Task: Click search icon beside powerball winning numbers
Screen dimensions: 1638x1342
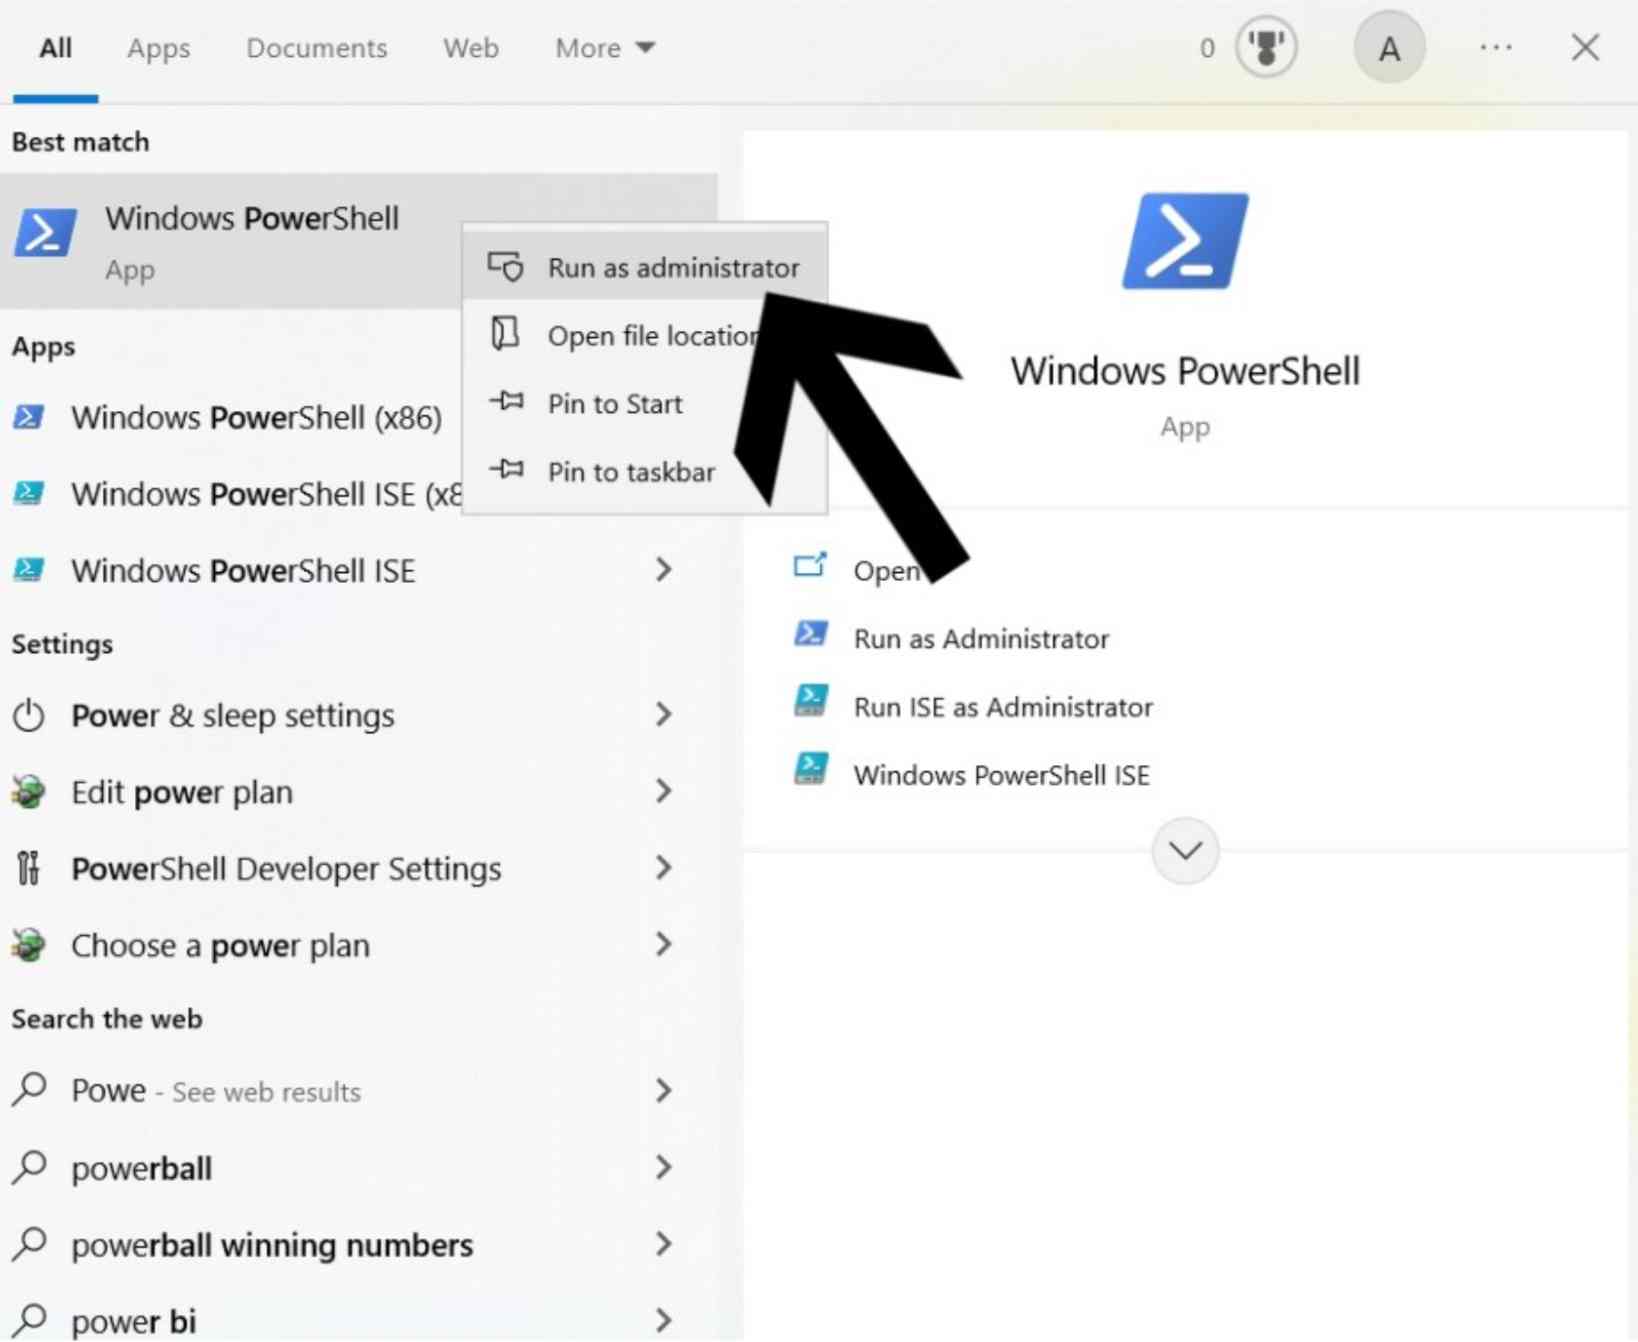Action: click(30, 1243)
